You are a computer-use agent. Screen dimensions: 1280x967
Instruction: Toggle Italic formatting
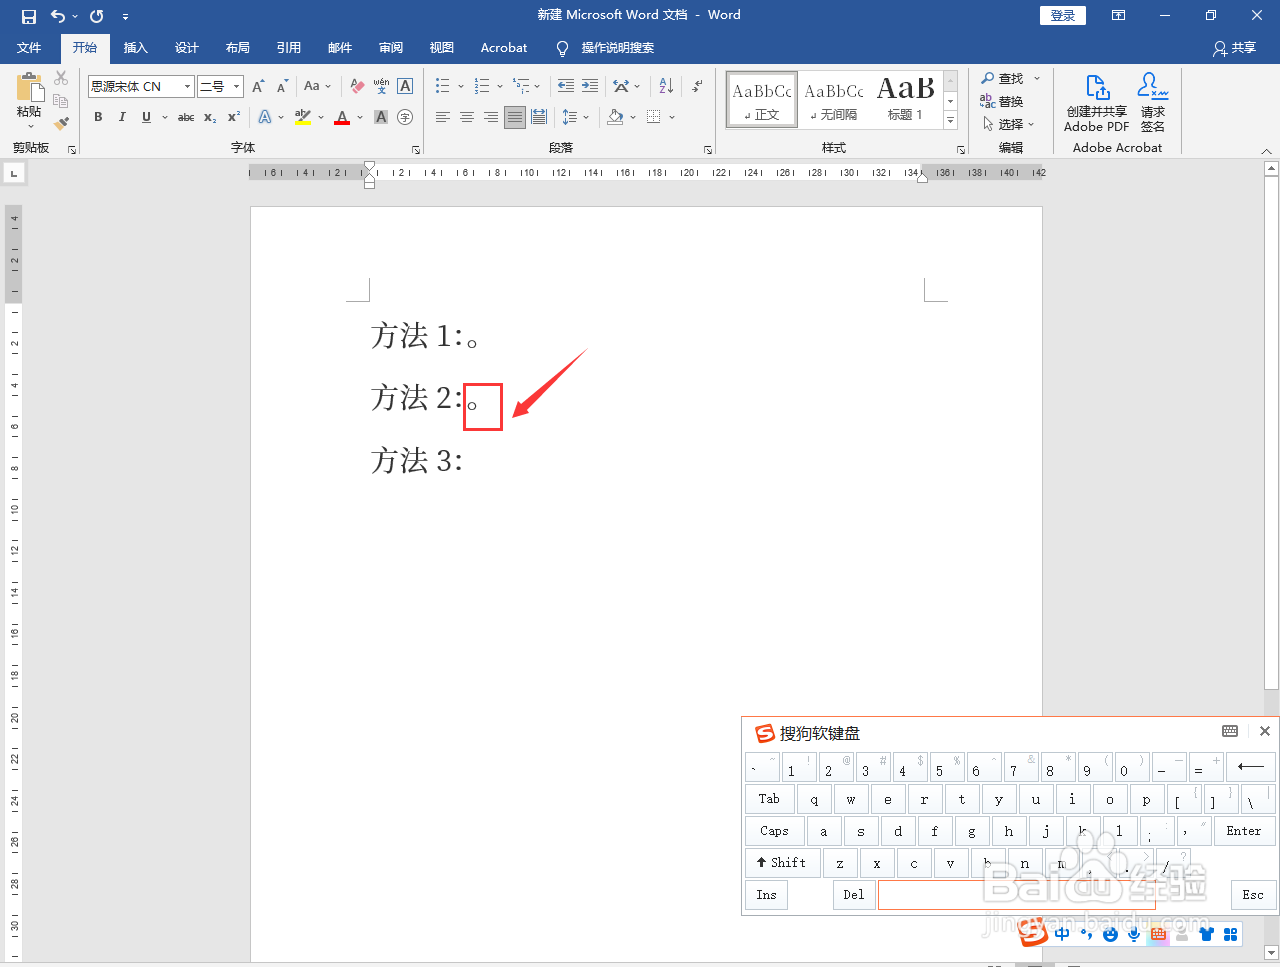(122, 117)
